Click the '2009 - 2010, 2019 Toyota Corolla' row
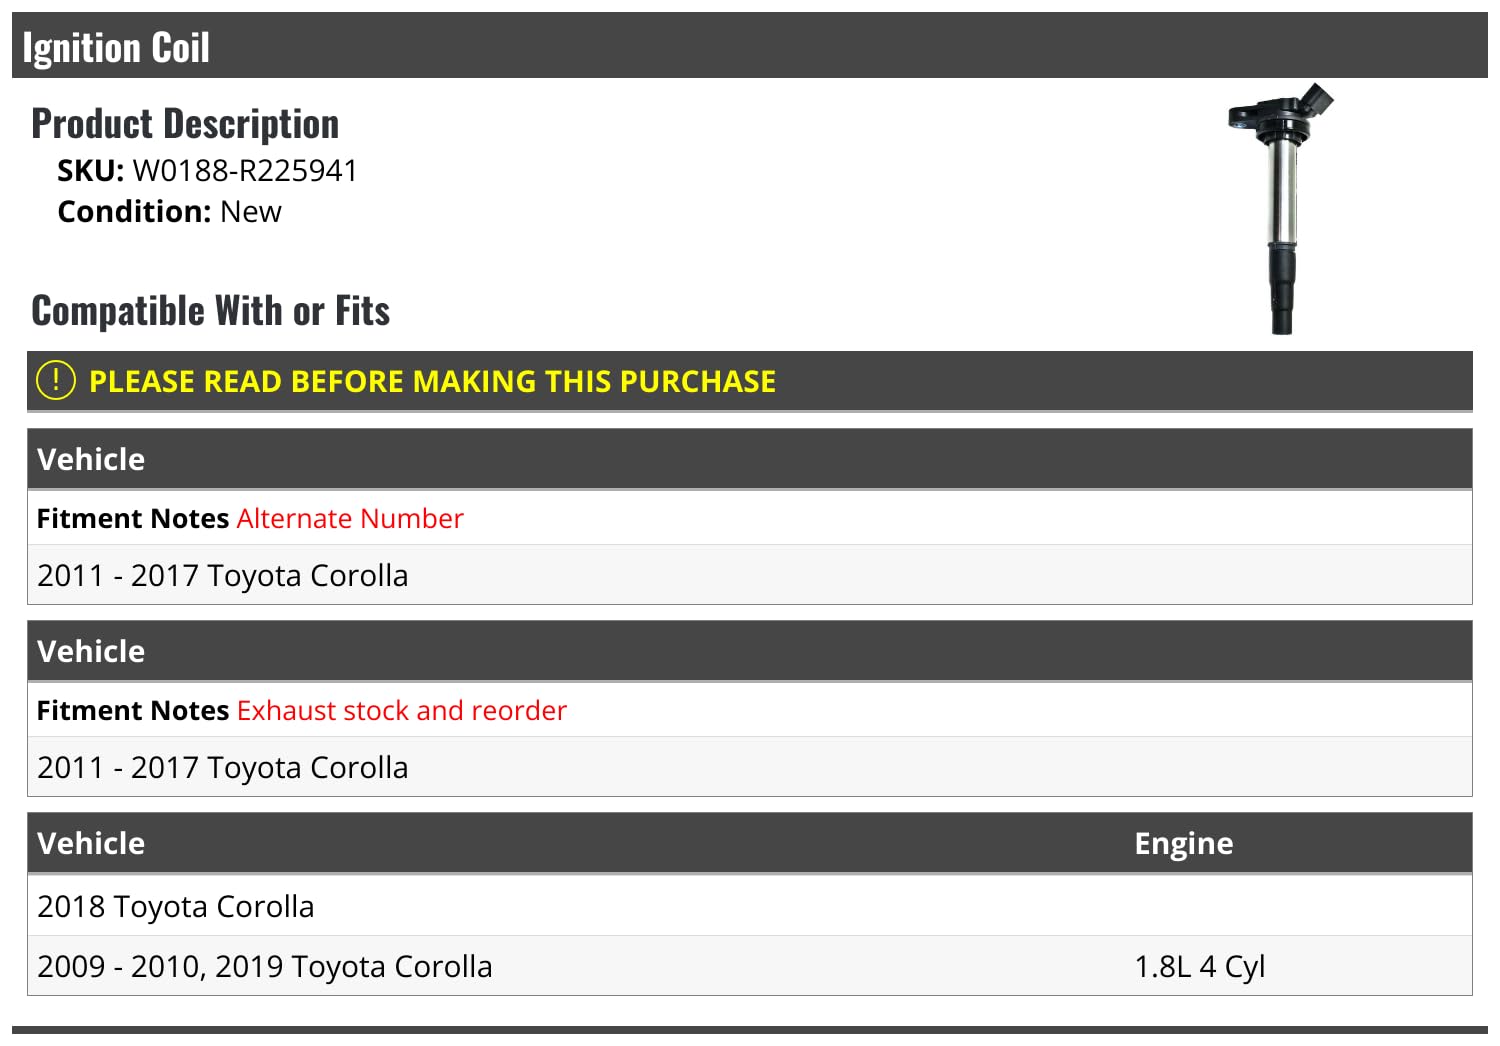The height and width of the screenshot is (1046, 1500). (x=264, y=967)
